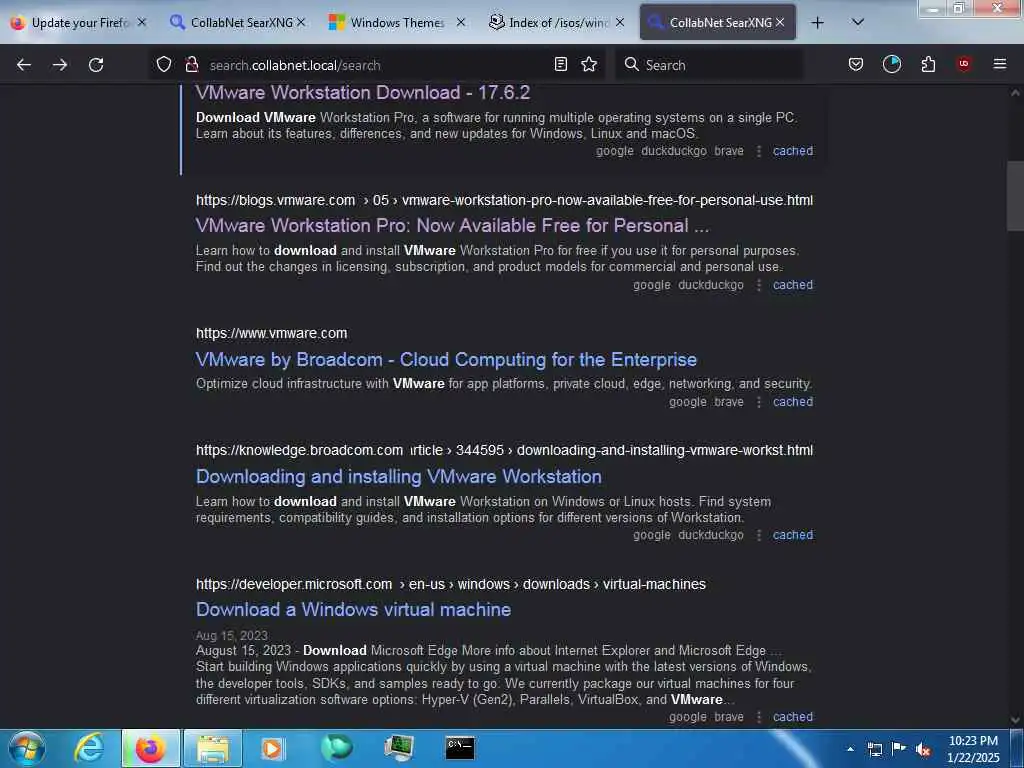Screen dimensions: 1024x768
Task: Open Action Center flag icon
Action: 899,748
